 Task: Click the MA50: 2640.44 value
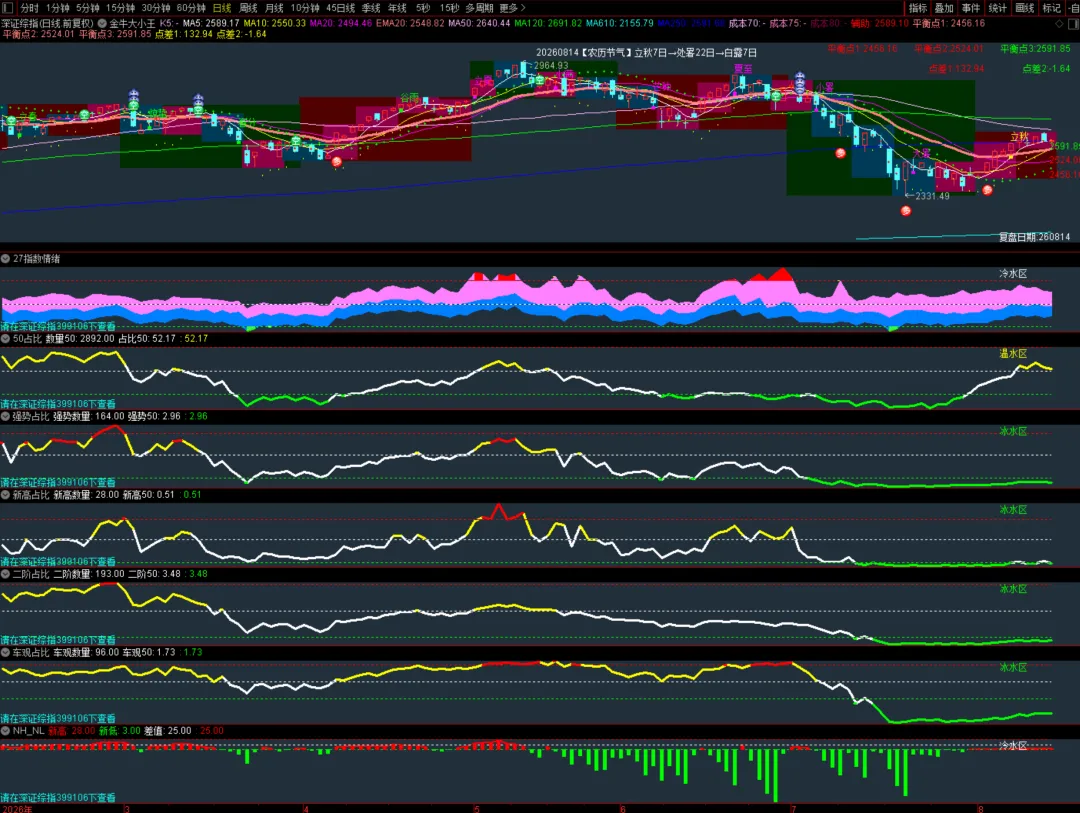coord(479,23)
